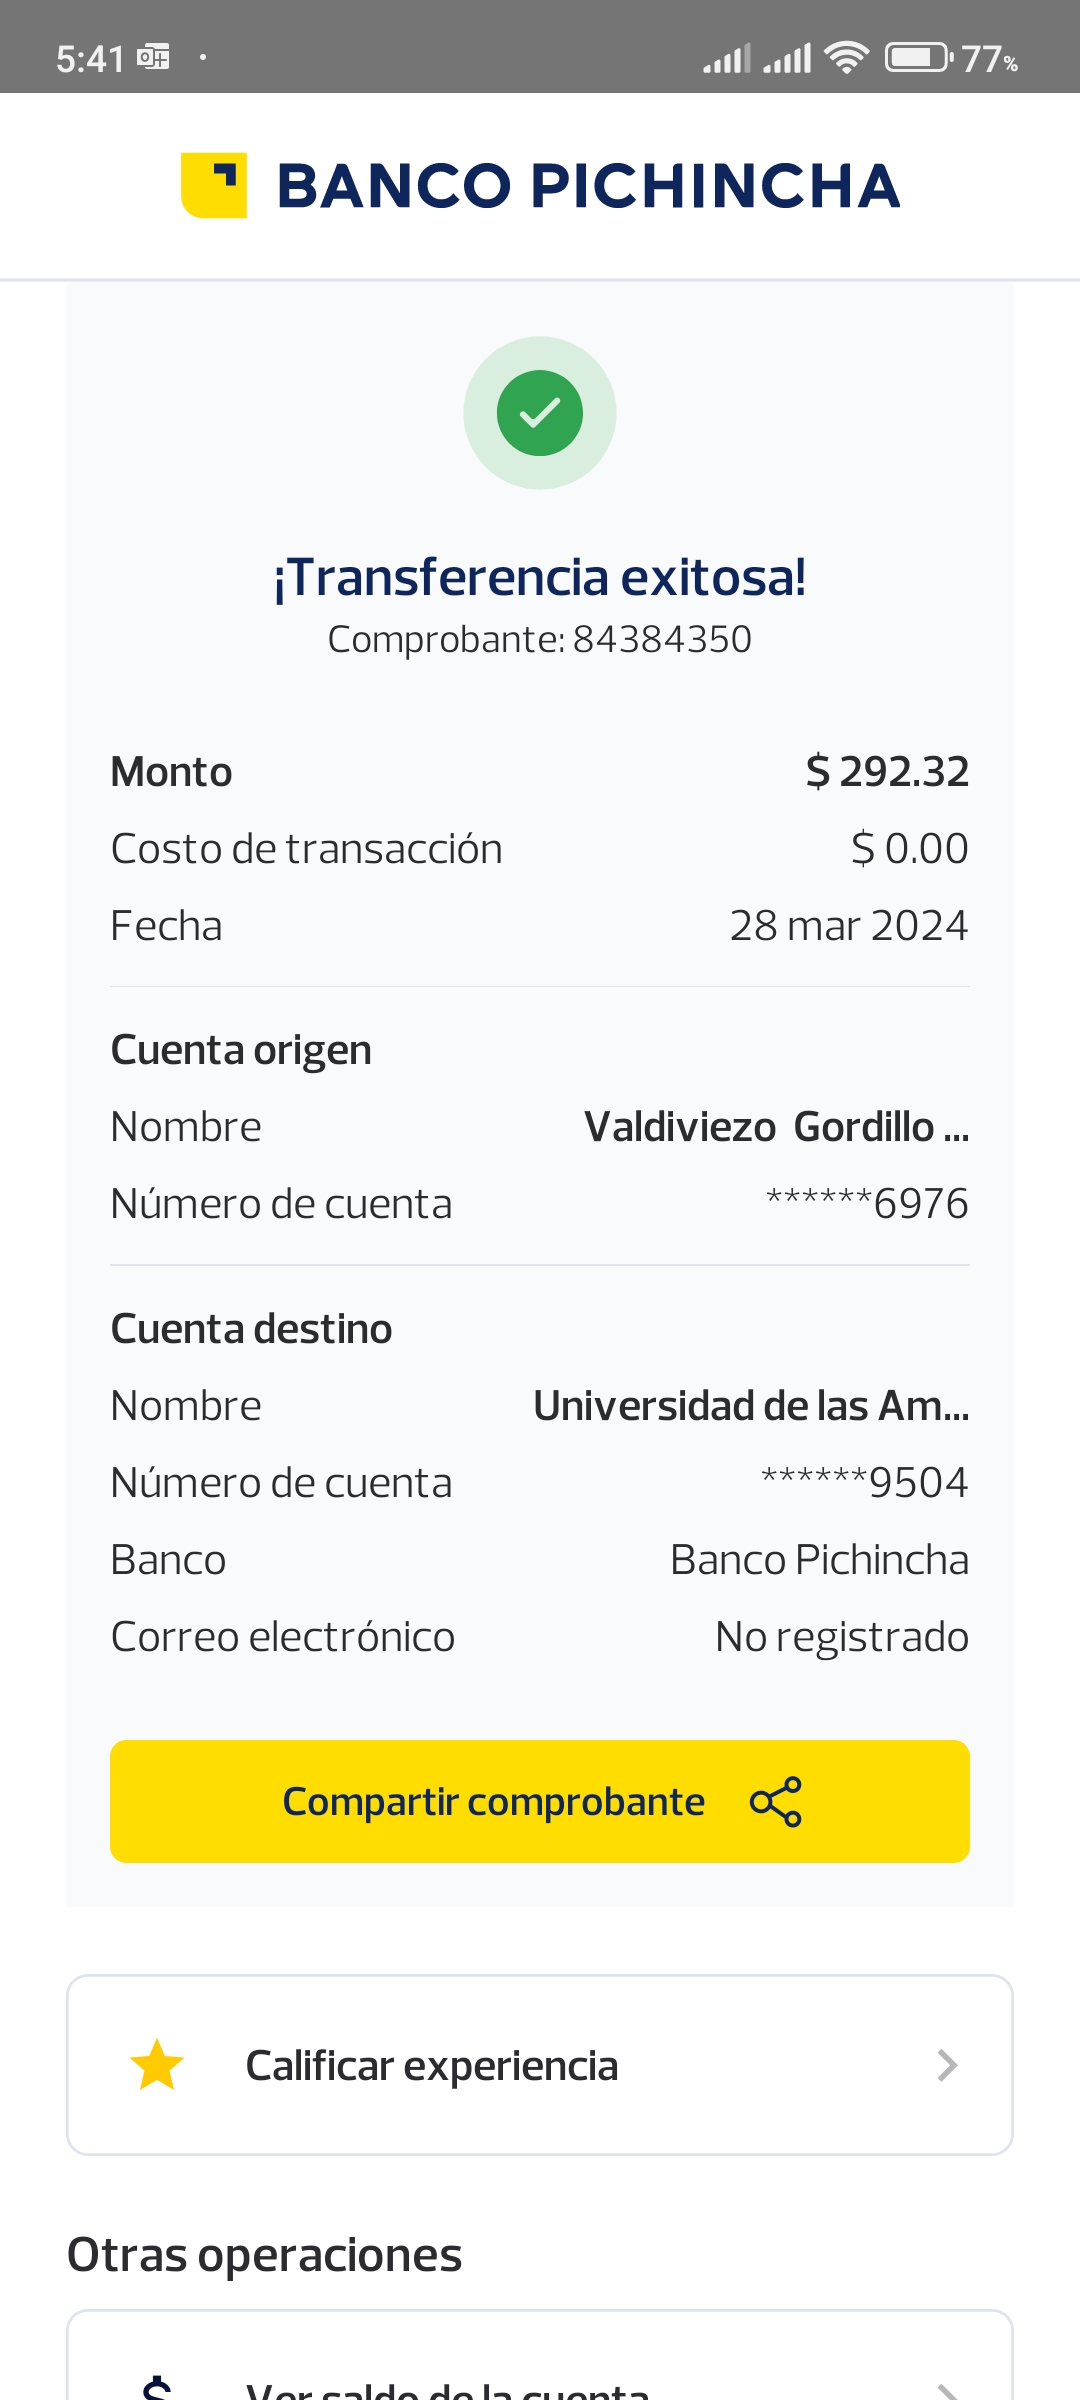1080x2400 pixels.
Task: Tap the truncated Universidad de las Am name
Action: 751,1406
